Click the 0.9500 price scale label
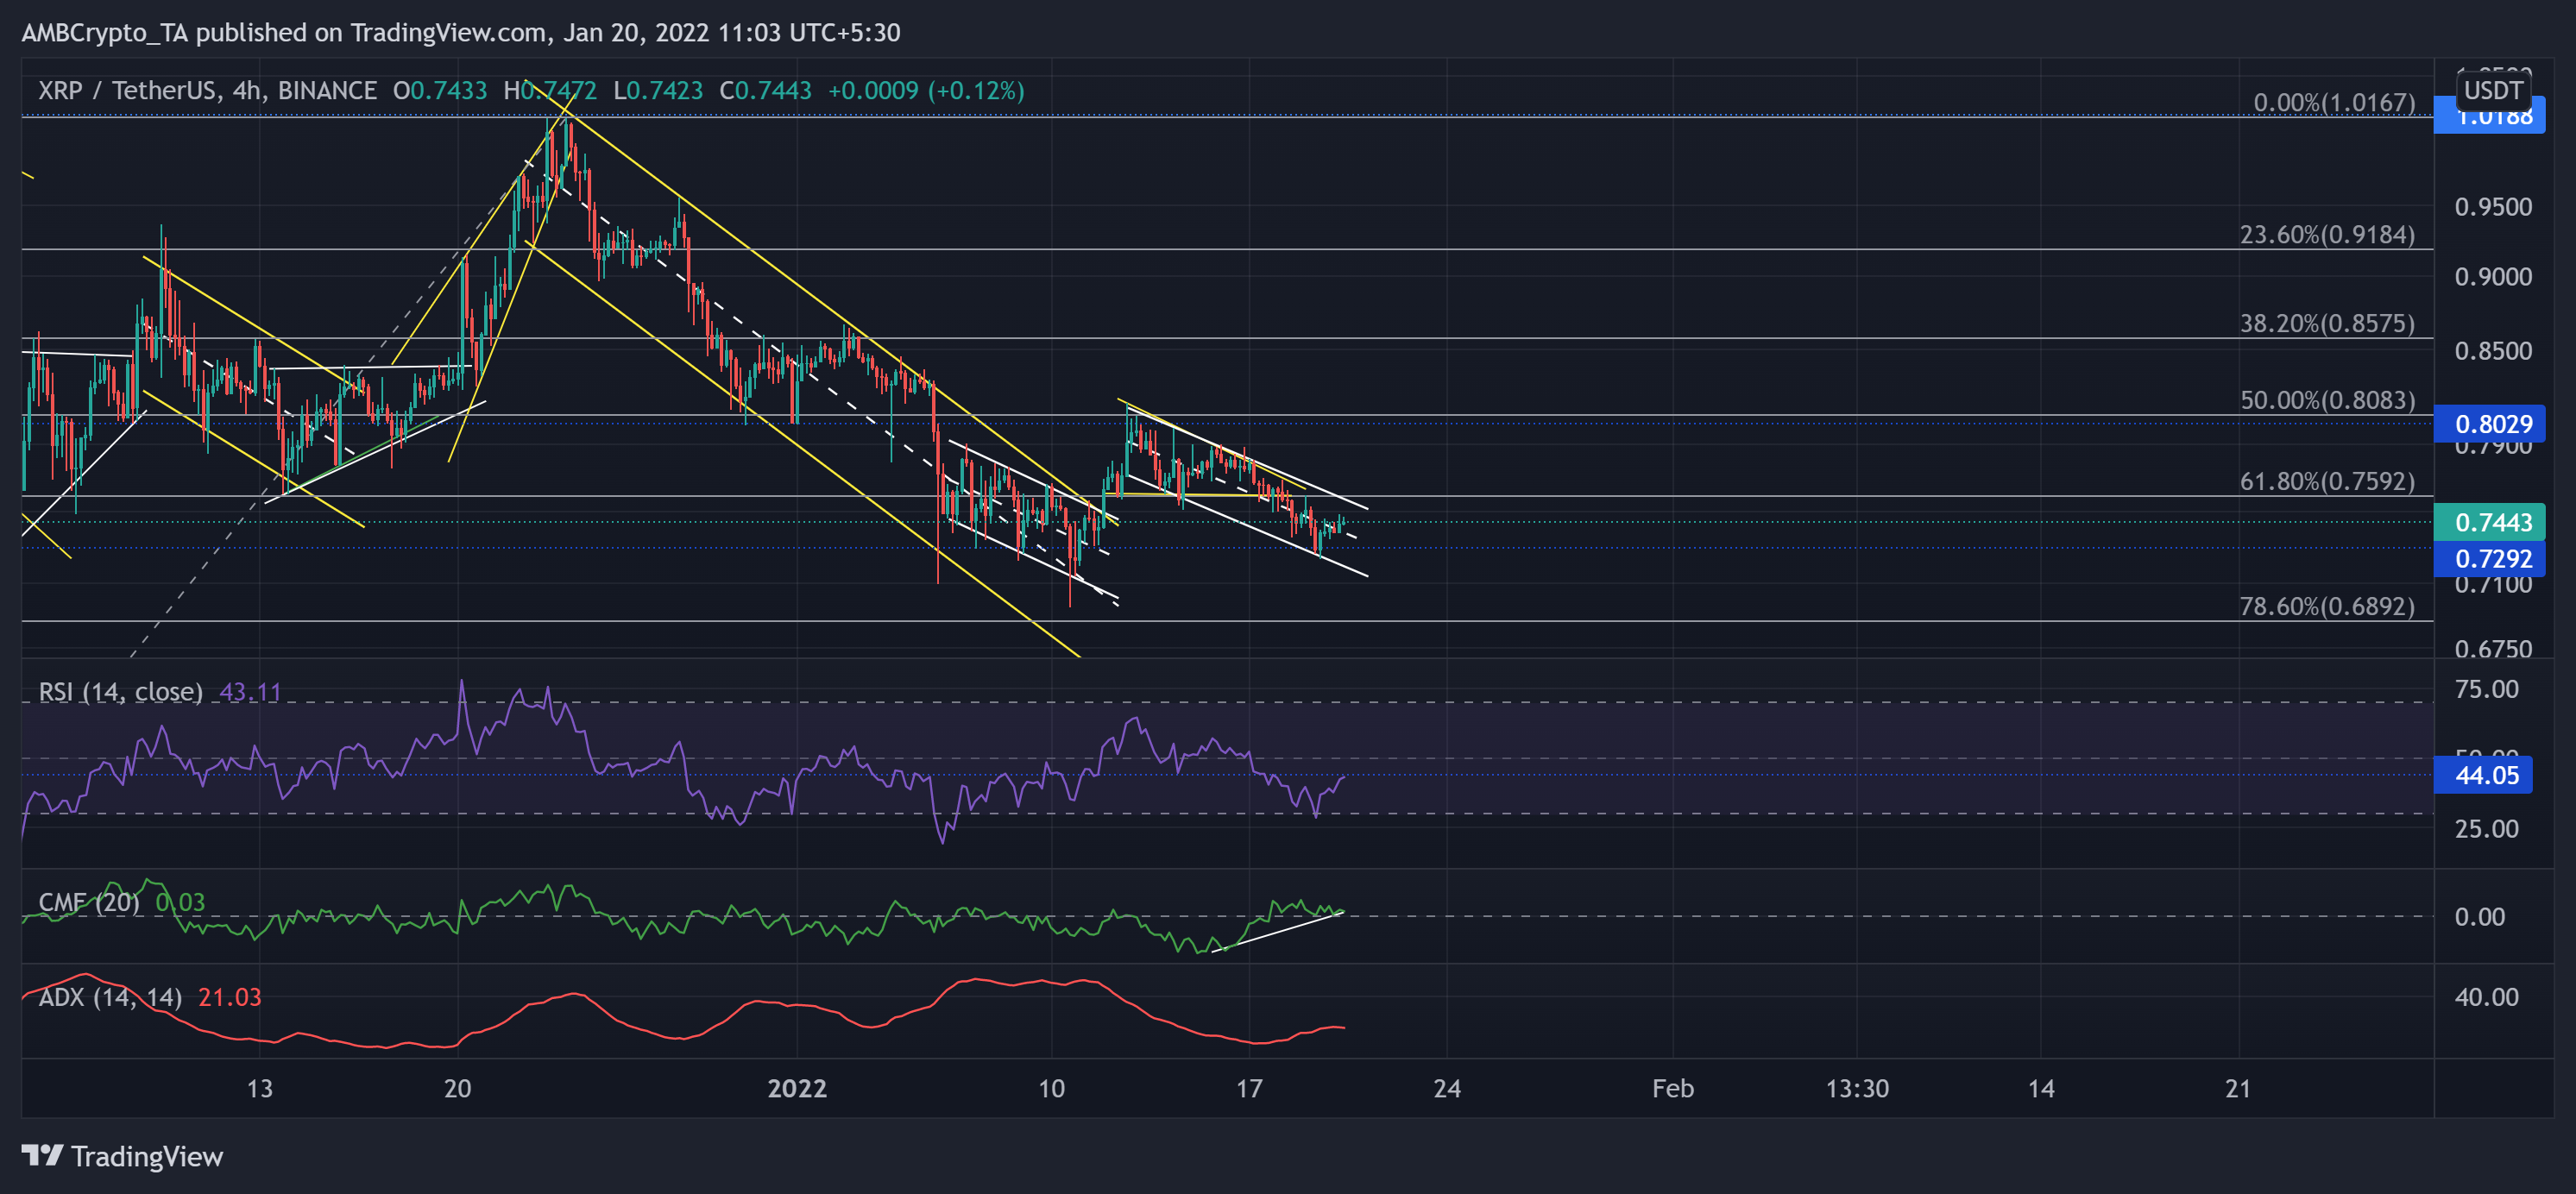 2493,207
